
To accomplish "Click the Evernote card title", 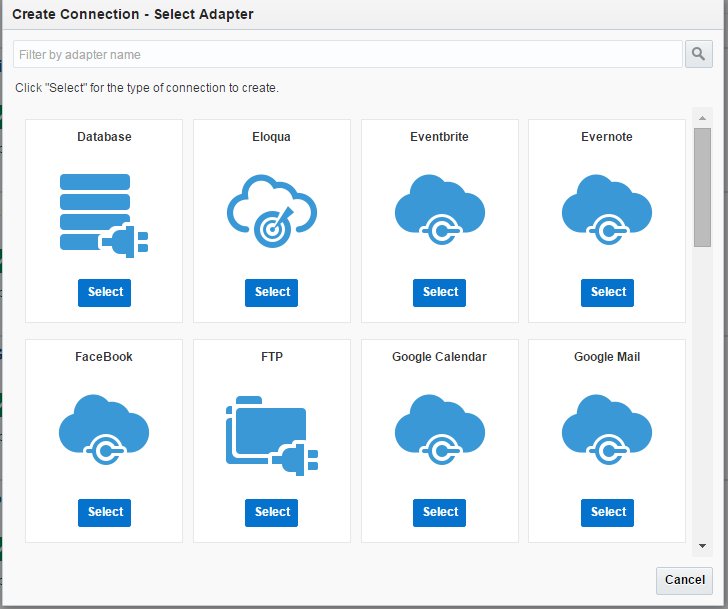I will 607,136.
